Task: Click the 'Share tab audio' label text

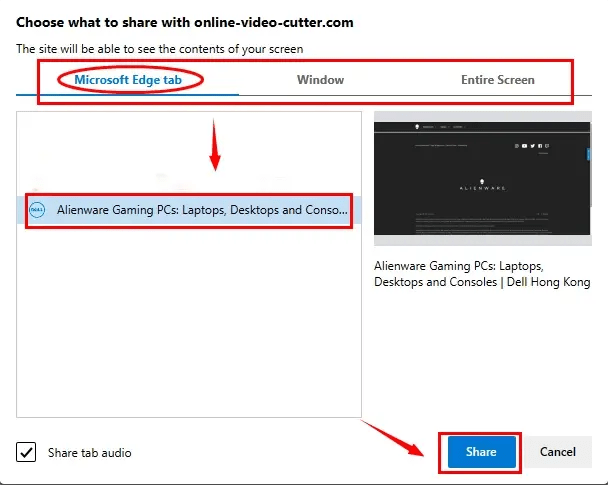Action: tap(90, 453)
